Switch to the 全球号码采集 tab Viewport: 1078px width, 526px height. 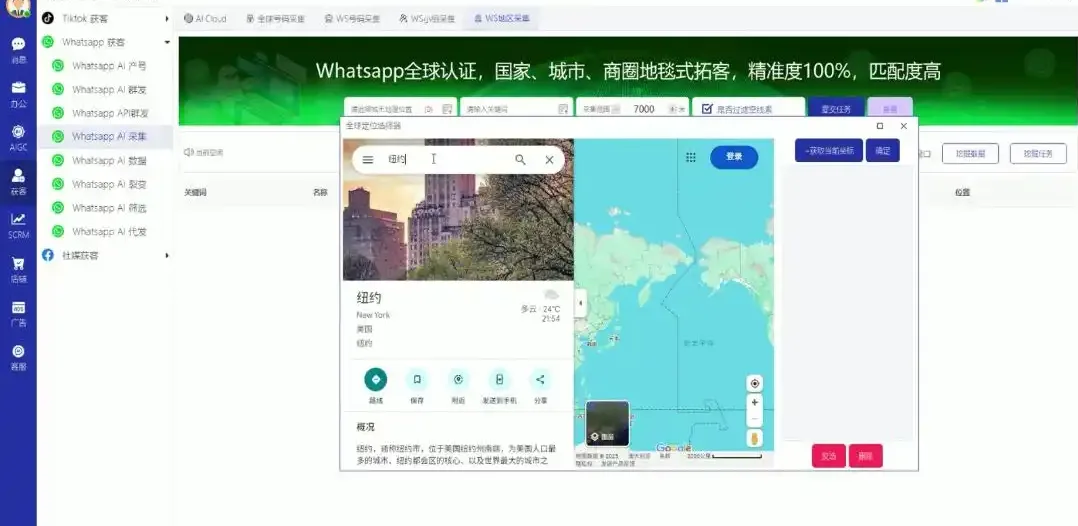click(x=275, y=19)
